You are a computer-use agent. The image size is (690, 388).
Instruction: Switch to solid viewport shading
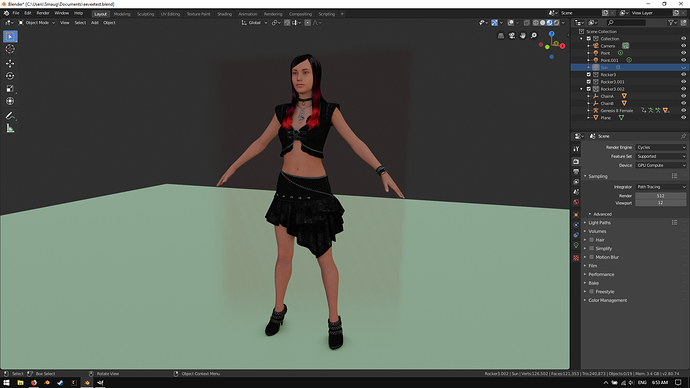(543, 22)
